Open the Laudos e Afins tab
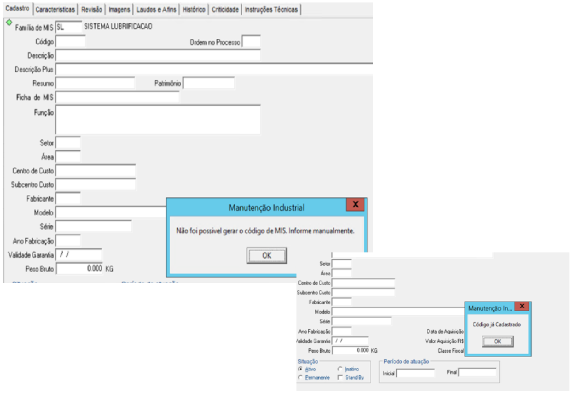The width and height of the screenshot is (572, 401). (156, 9)
